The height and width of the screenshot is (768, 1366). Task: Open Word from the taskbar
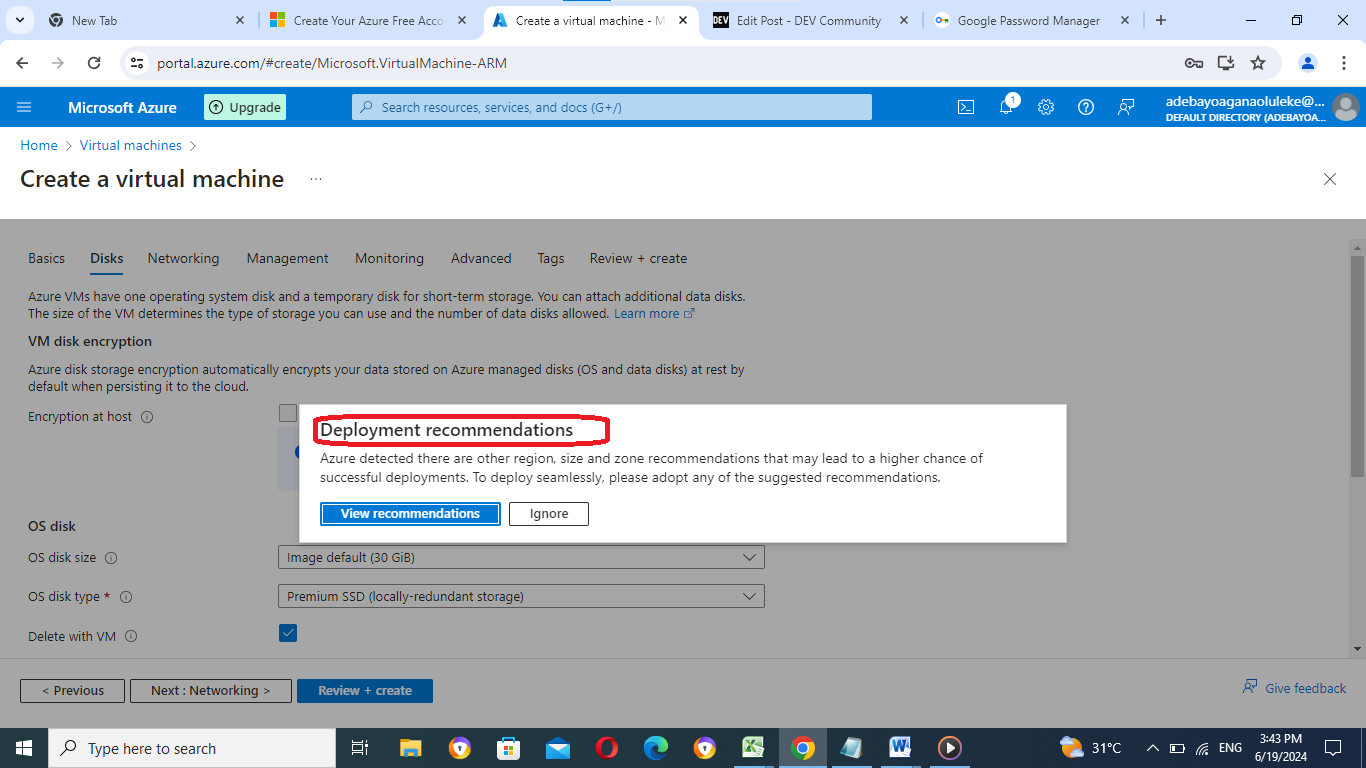[900, 748]
